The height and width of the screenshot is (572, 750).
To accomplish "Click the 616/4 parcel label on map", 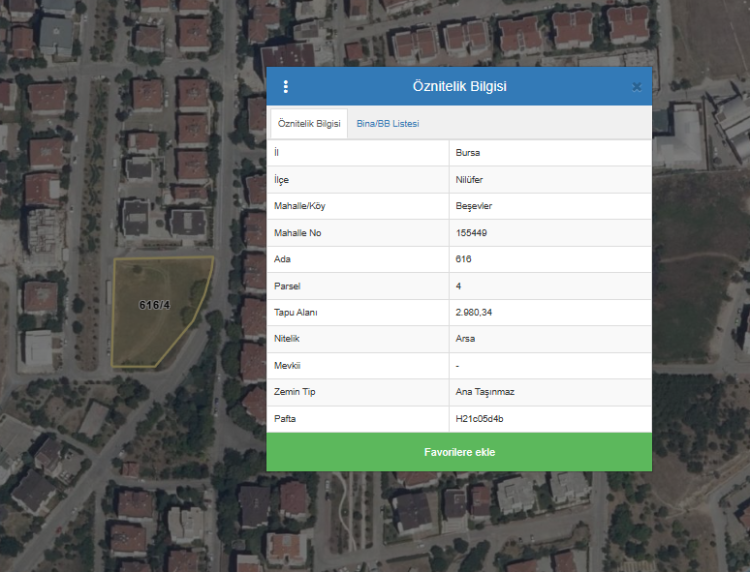I will coord(154,304).
